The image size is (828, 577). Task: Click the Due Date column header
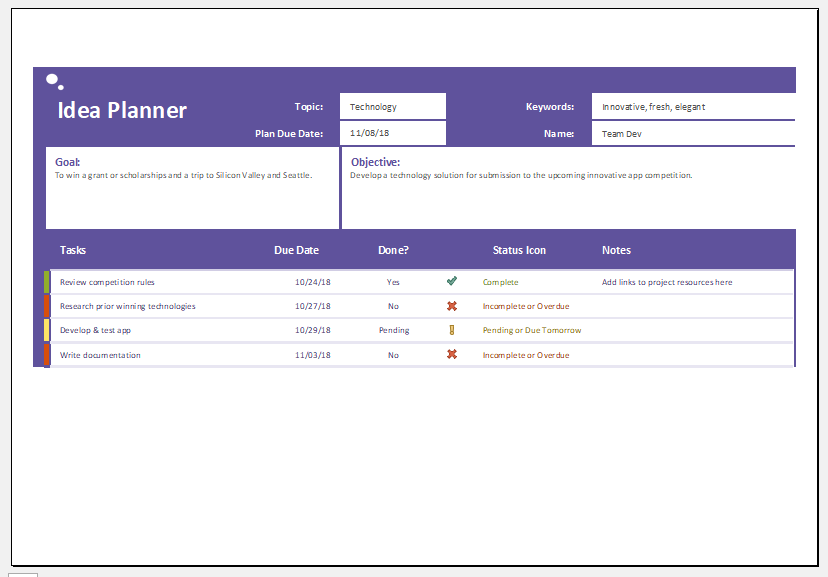[x=296, y=250]
